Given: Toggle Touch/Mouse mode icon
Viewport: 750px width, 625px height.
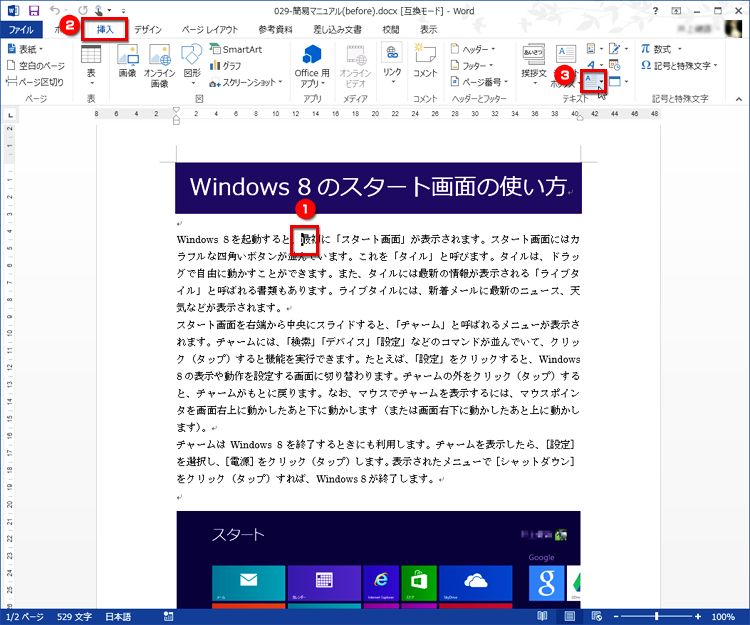Looking at the screenshot, I should [x=99, y=11].
